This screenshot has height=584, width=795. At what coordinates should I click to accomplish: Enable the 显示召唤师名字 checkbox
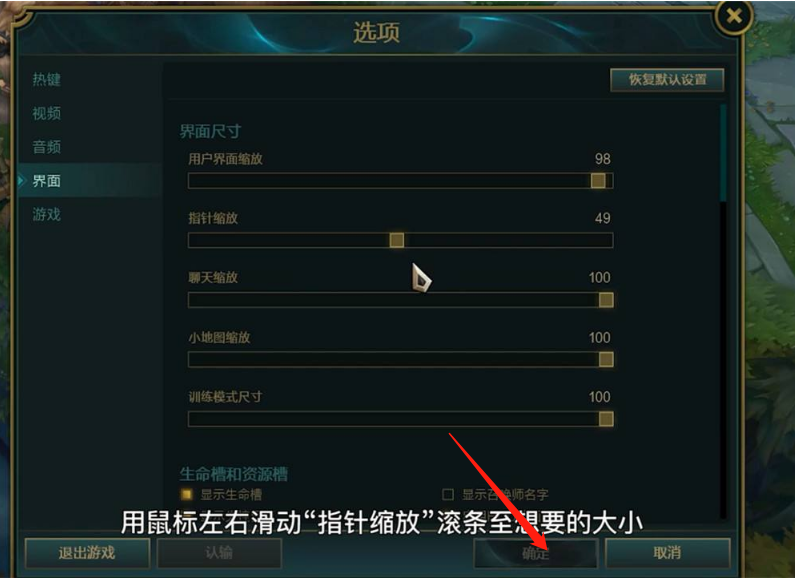(x=448, y=494)
